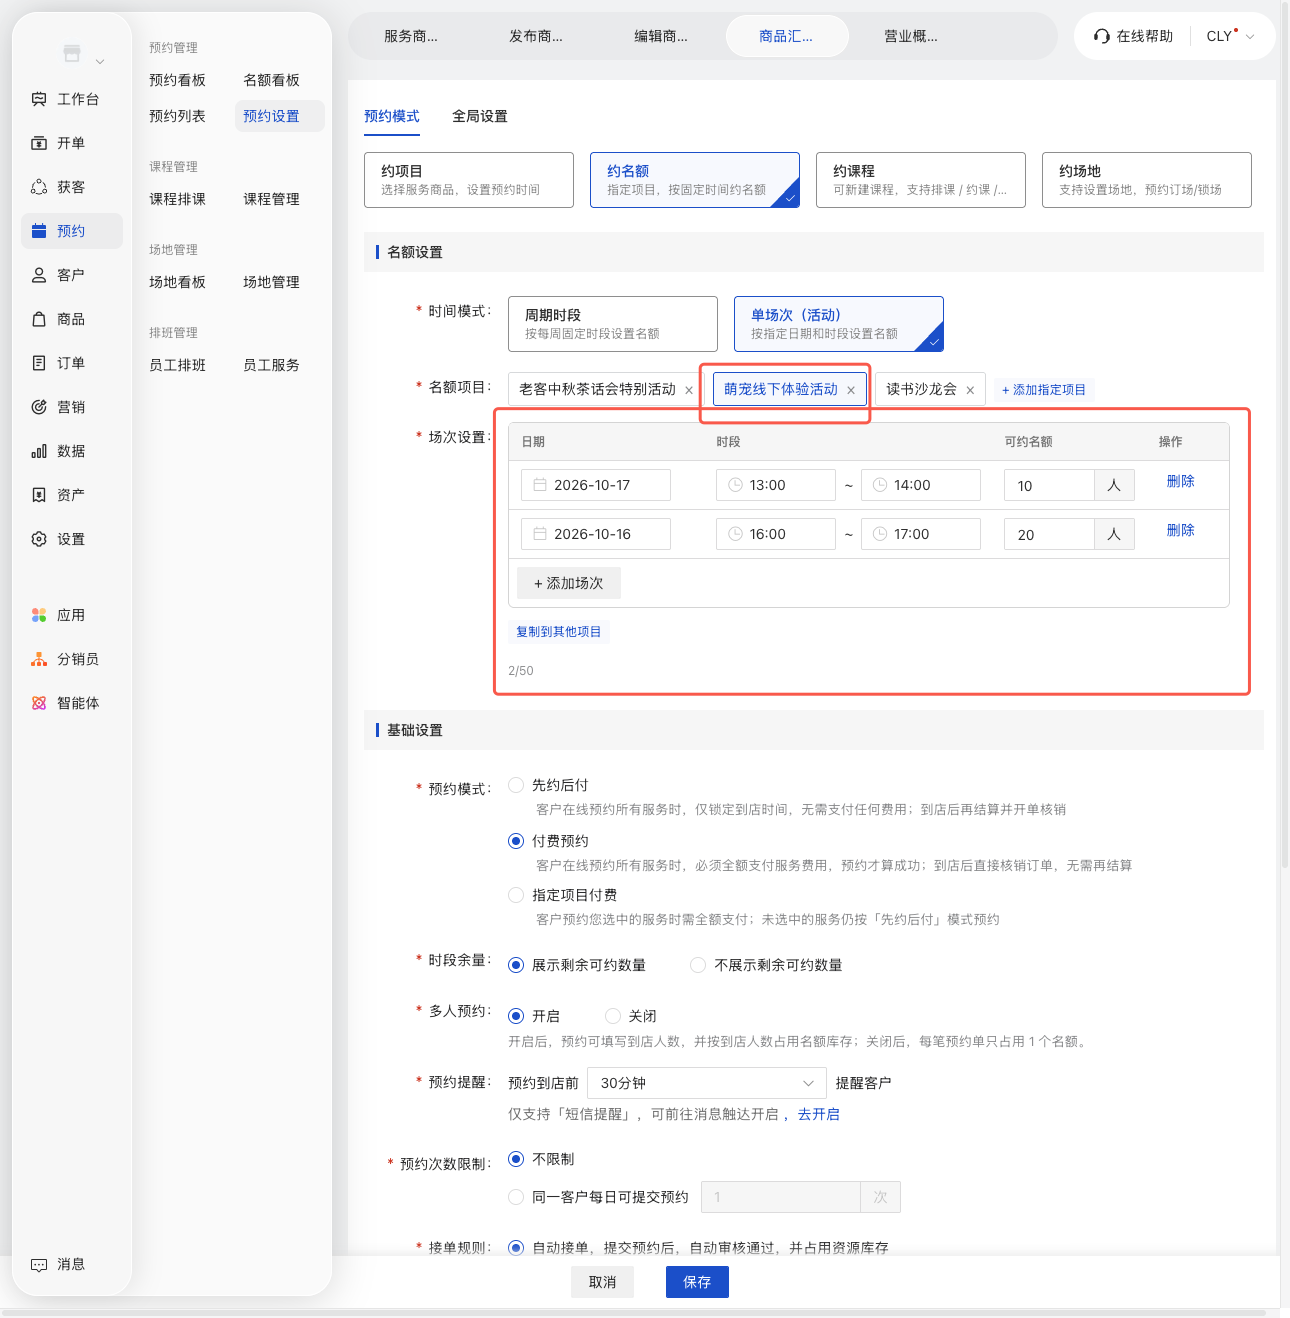The width and height of the screenshot is (1290, 1318).
Task: Choose 不展示剩余可约数量 radio button
Action: click(698, 965)
